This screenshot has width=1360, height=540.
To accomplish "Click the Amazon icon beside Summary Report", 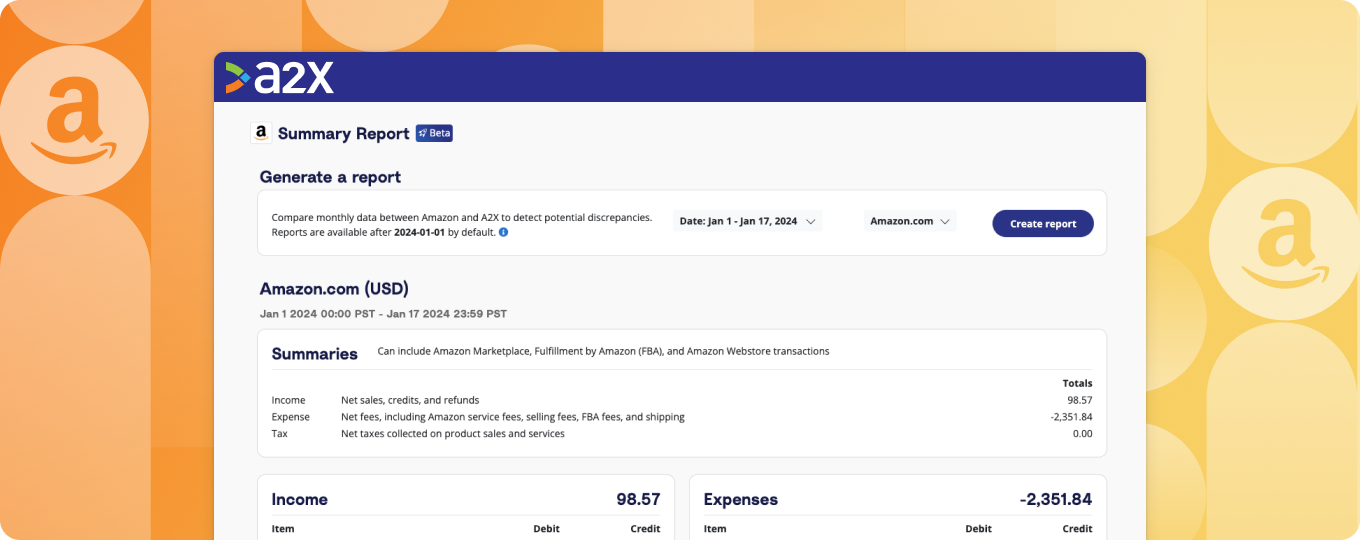I will (261, 133).
